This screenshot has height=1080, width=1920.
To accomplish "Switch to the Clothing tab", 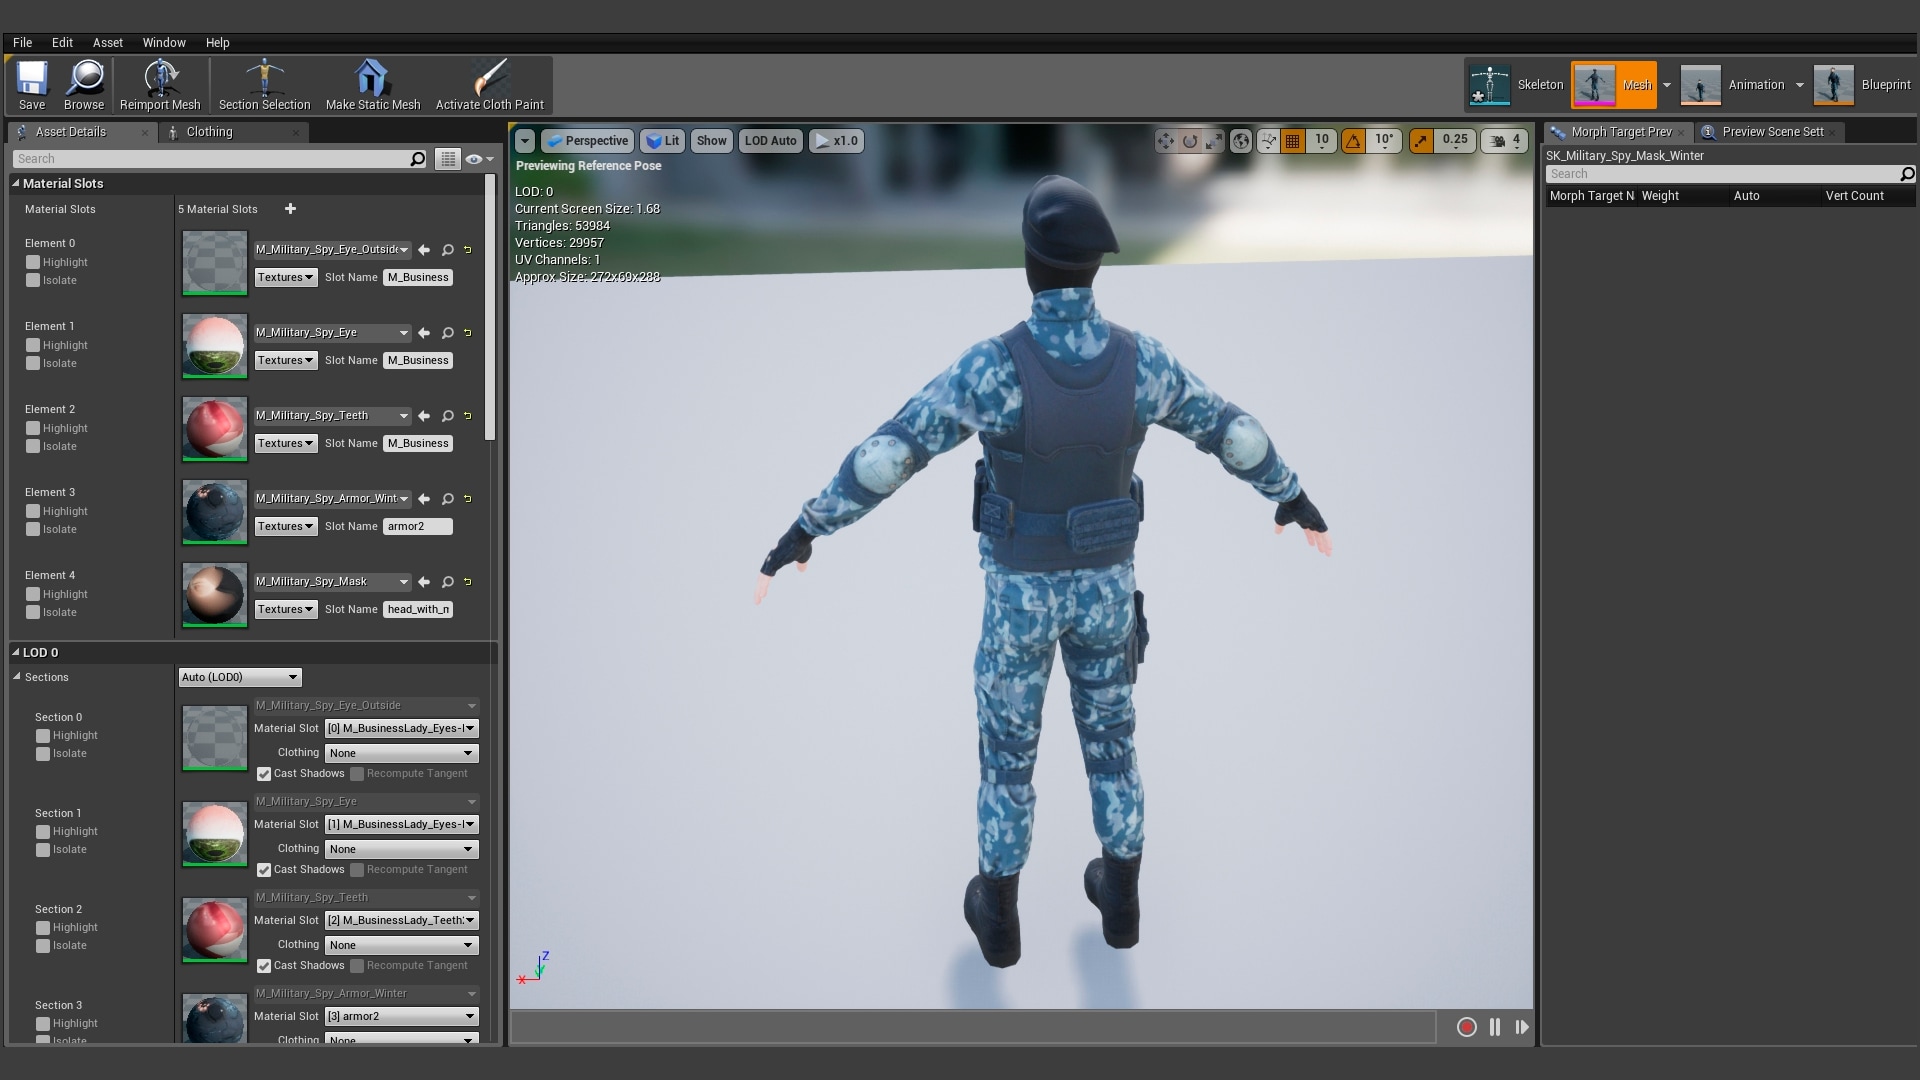I will (x=210, y=131).
